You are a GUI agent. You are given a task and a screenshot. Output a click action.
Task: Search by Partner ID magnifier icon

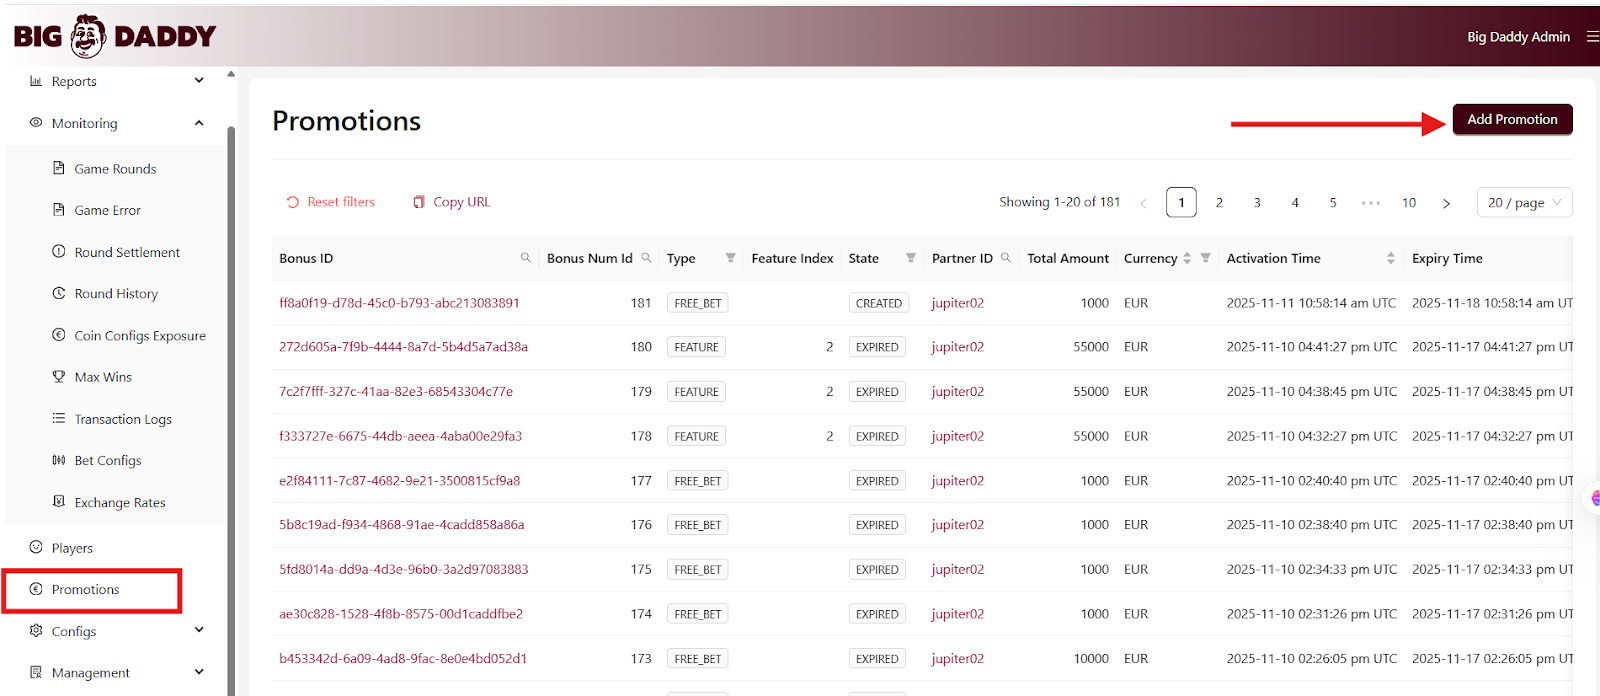tap(1006, 258)
